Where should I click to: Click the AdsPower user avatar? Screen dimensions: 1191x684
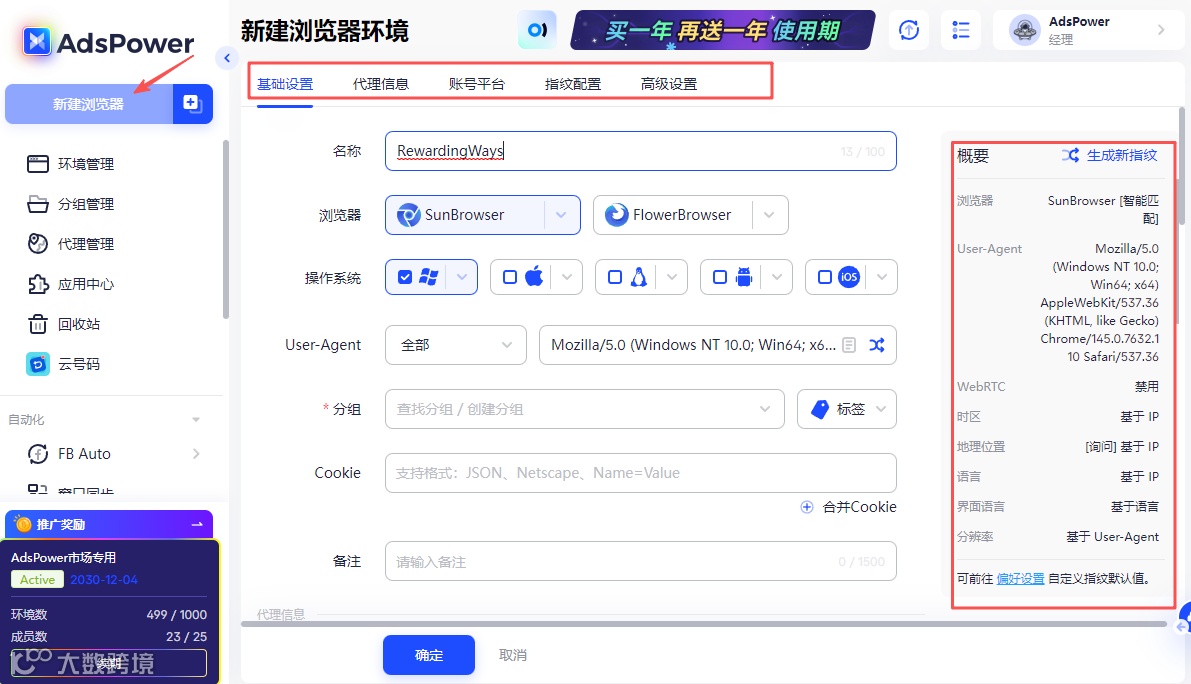coord(1025,30)
